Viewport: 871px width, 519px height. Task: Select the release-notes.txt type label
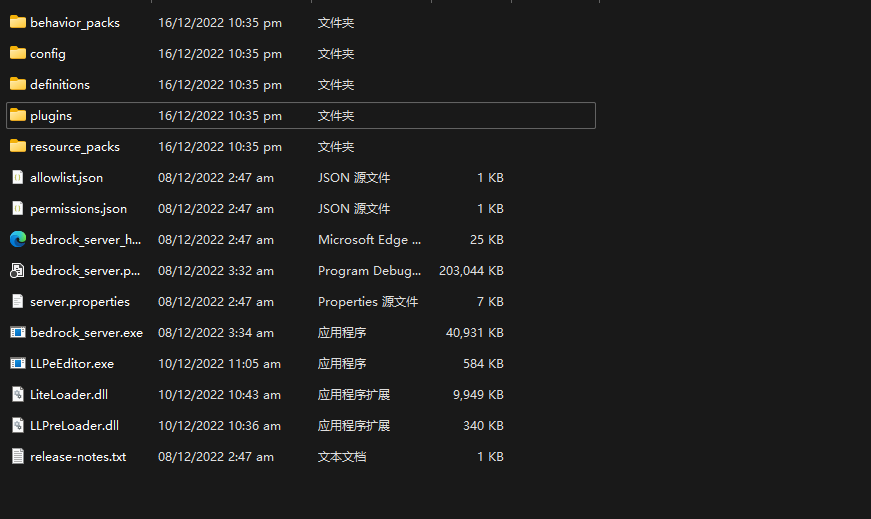(x=342, y=457)
